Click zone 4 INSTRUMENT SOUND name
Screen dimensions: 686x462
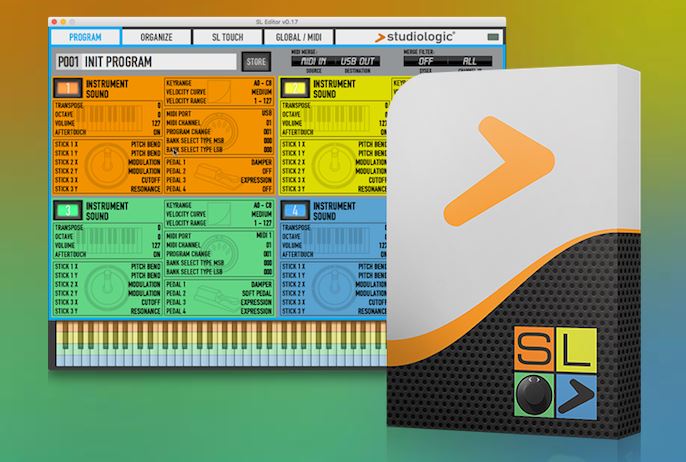click(334, 211)
